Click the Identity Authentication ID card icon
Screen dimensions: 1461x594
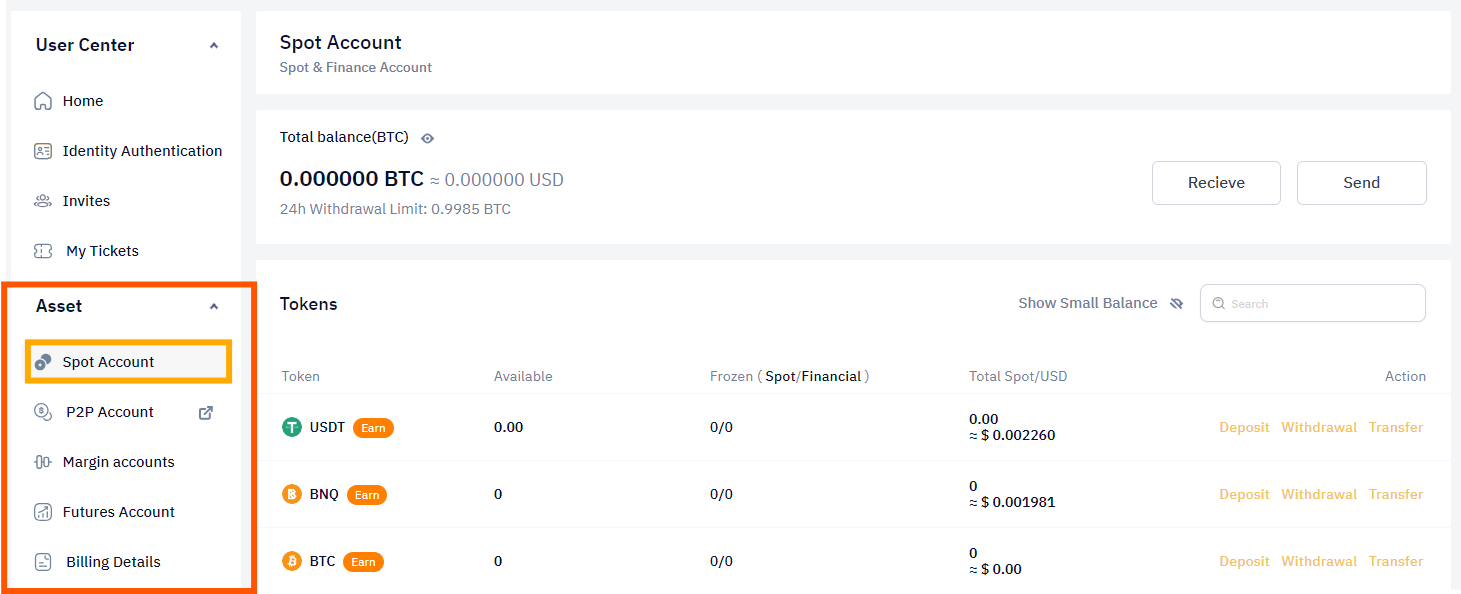(43, 151)
